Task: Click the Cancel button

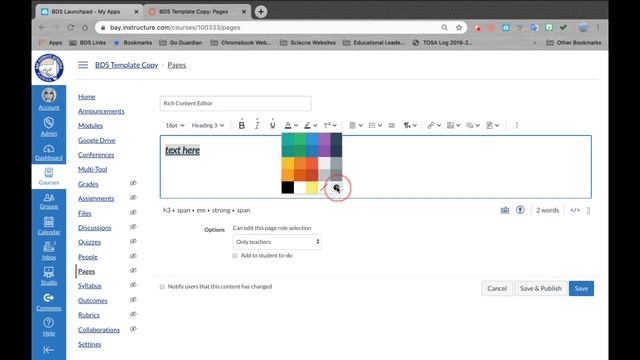Action: pyautogui.click(x=497, y=288)
